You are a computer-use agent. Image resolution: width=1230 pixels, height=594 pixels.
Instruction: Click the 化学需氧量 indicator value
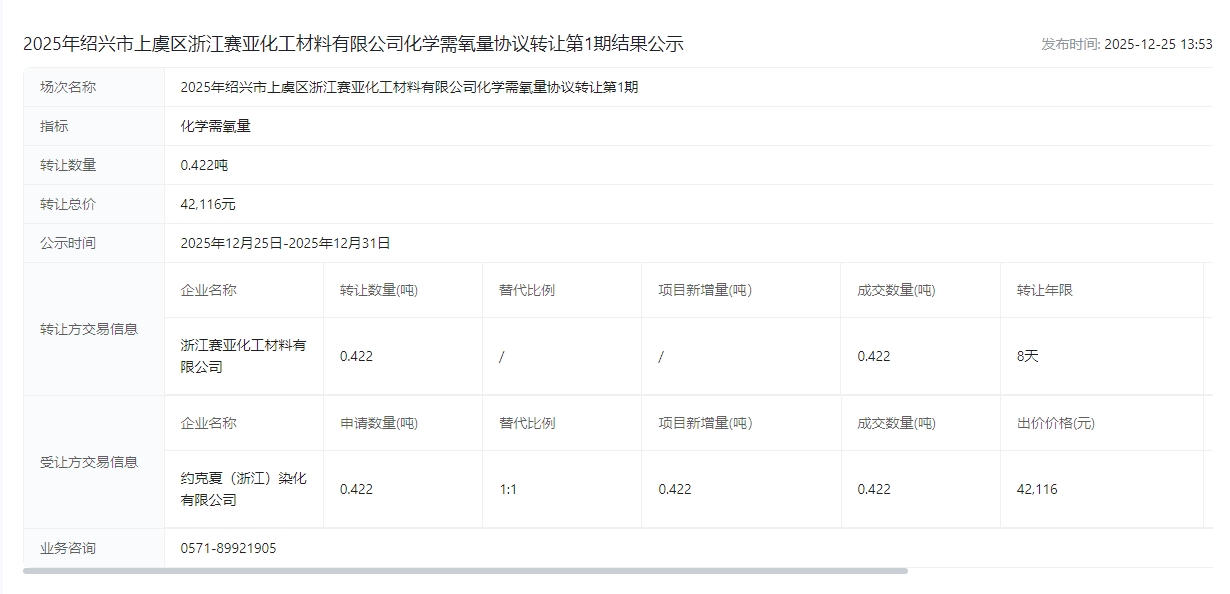tap(215, 126)
